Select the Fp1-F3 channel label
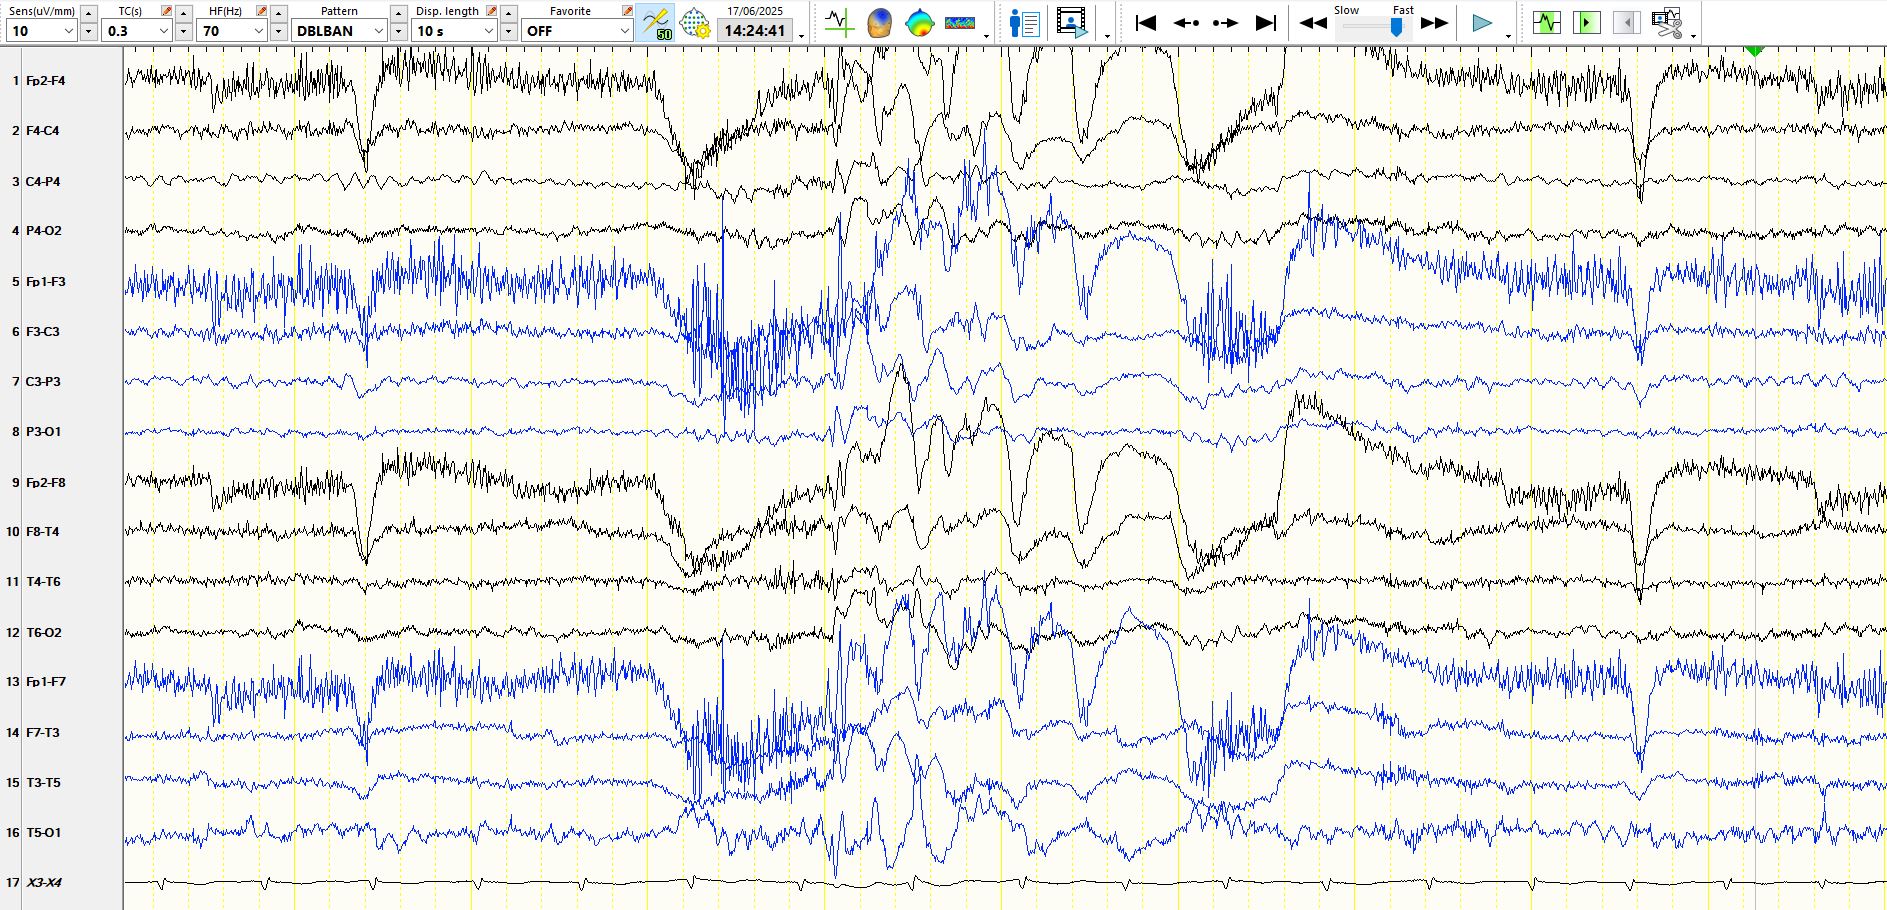Viewport: 1887px width, 910px height. click(46, 282)
